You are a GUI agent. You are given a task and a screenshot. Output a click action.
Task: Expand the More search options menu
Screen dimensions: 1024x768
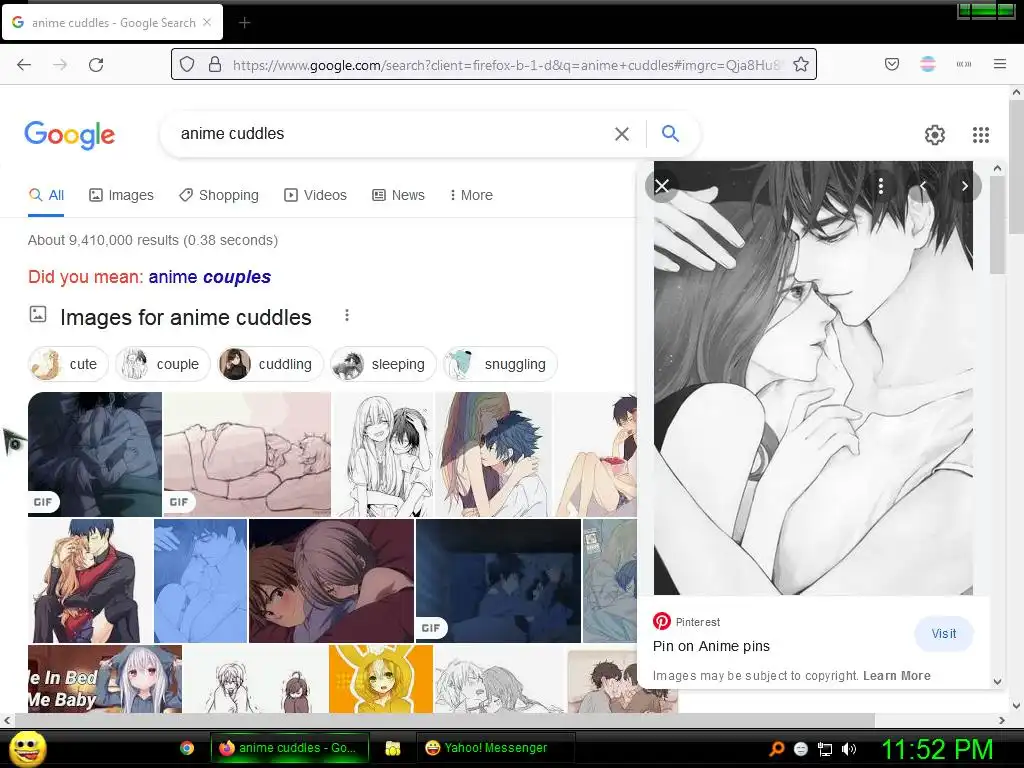click(471, 195)
